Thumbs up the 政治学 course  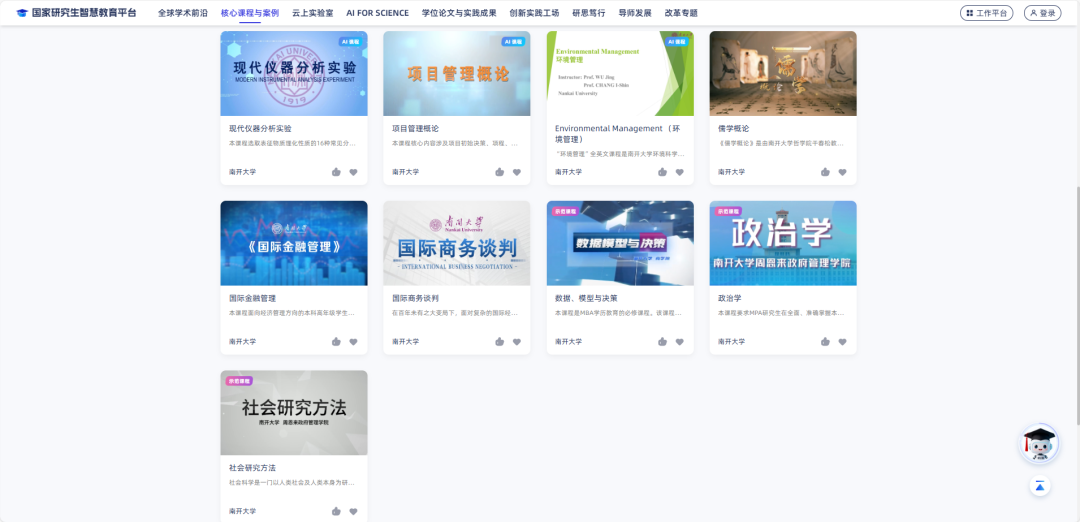pos(825,342)
